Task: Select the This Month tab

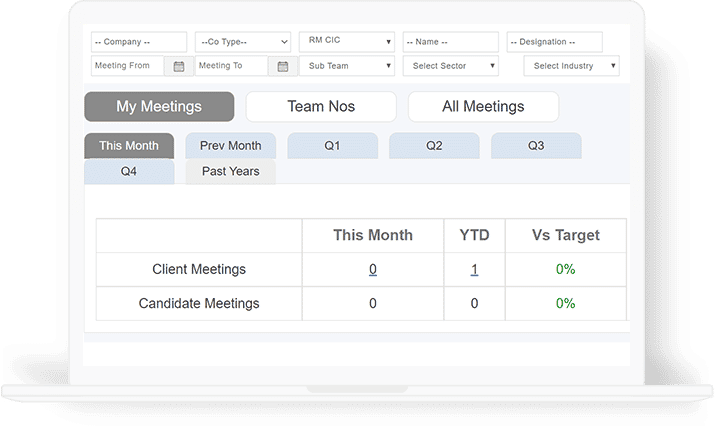Action: tap(129, 146)
